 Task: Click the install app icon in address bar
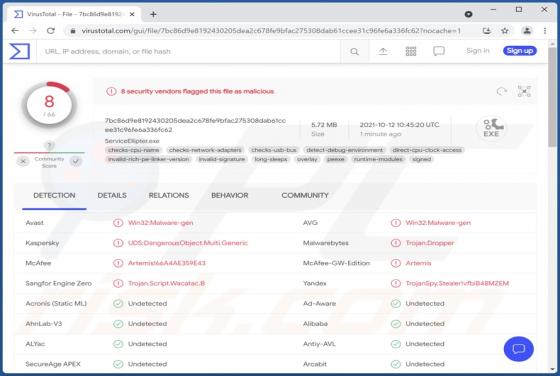pyautogui.click(x=486, y=31)
